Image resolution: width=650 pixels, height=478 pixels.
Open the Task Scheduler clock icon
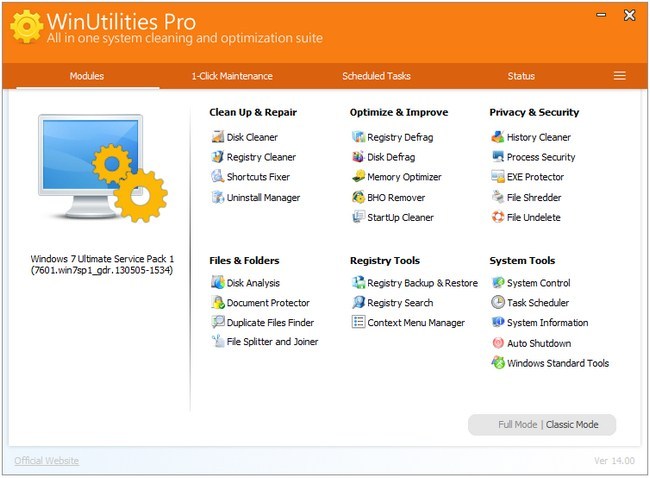498,302
